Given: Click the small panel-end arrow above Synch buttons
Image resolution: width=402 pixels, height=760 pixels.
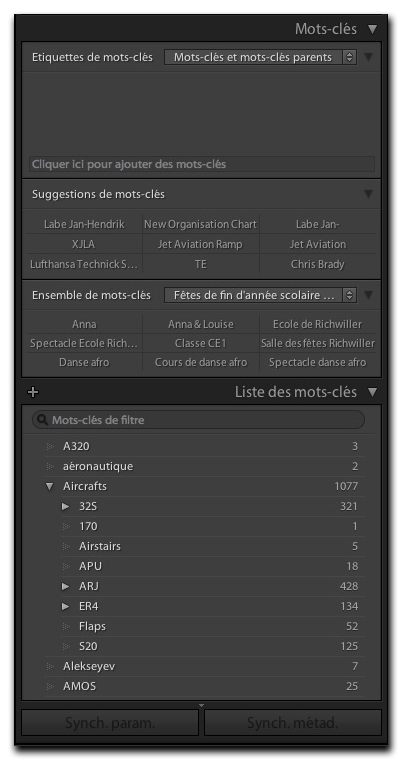Looking at the screenshot, I should (x=202, y=705).
